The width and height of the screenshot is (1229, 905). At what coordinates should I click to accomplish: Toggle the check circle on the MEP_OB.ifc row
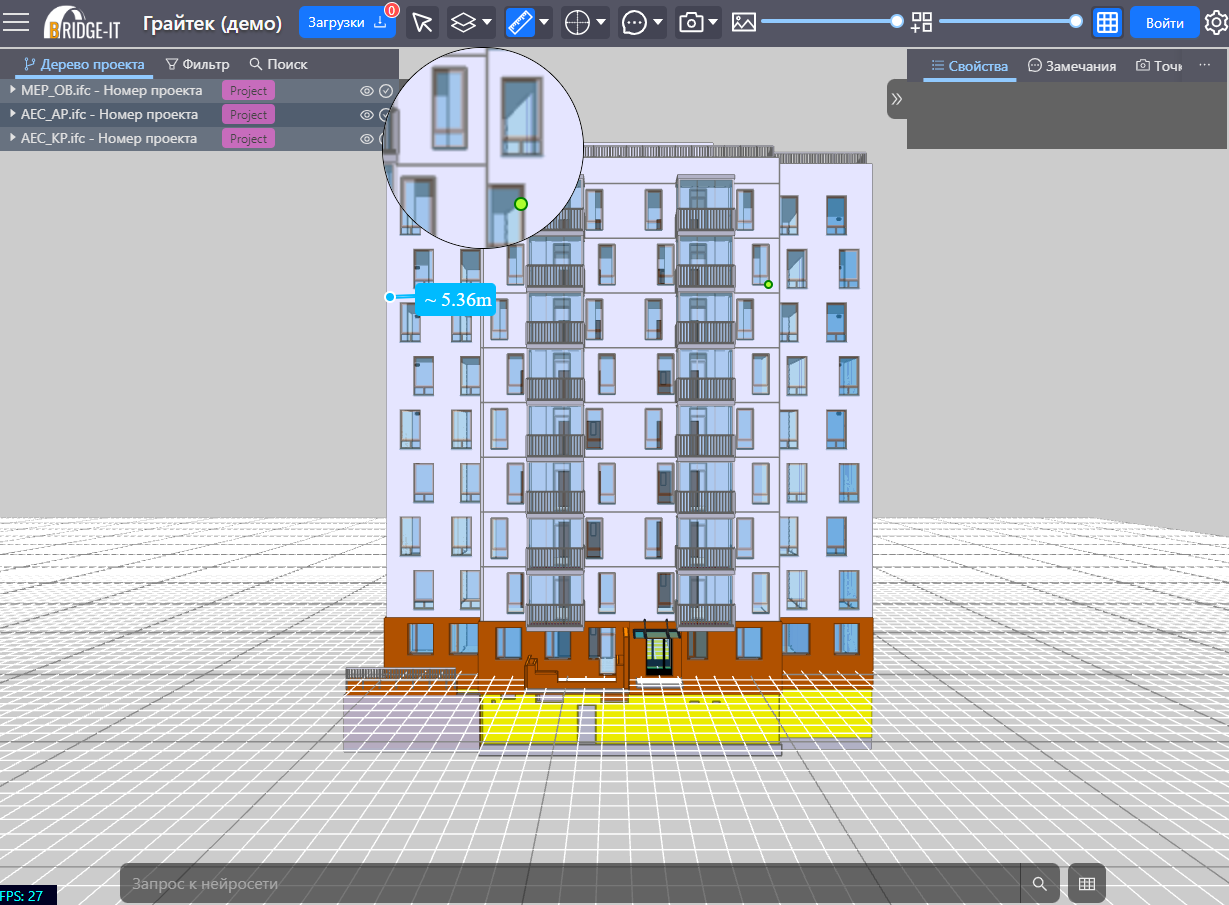pyautogui.click(x=386, y=91)
